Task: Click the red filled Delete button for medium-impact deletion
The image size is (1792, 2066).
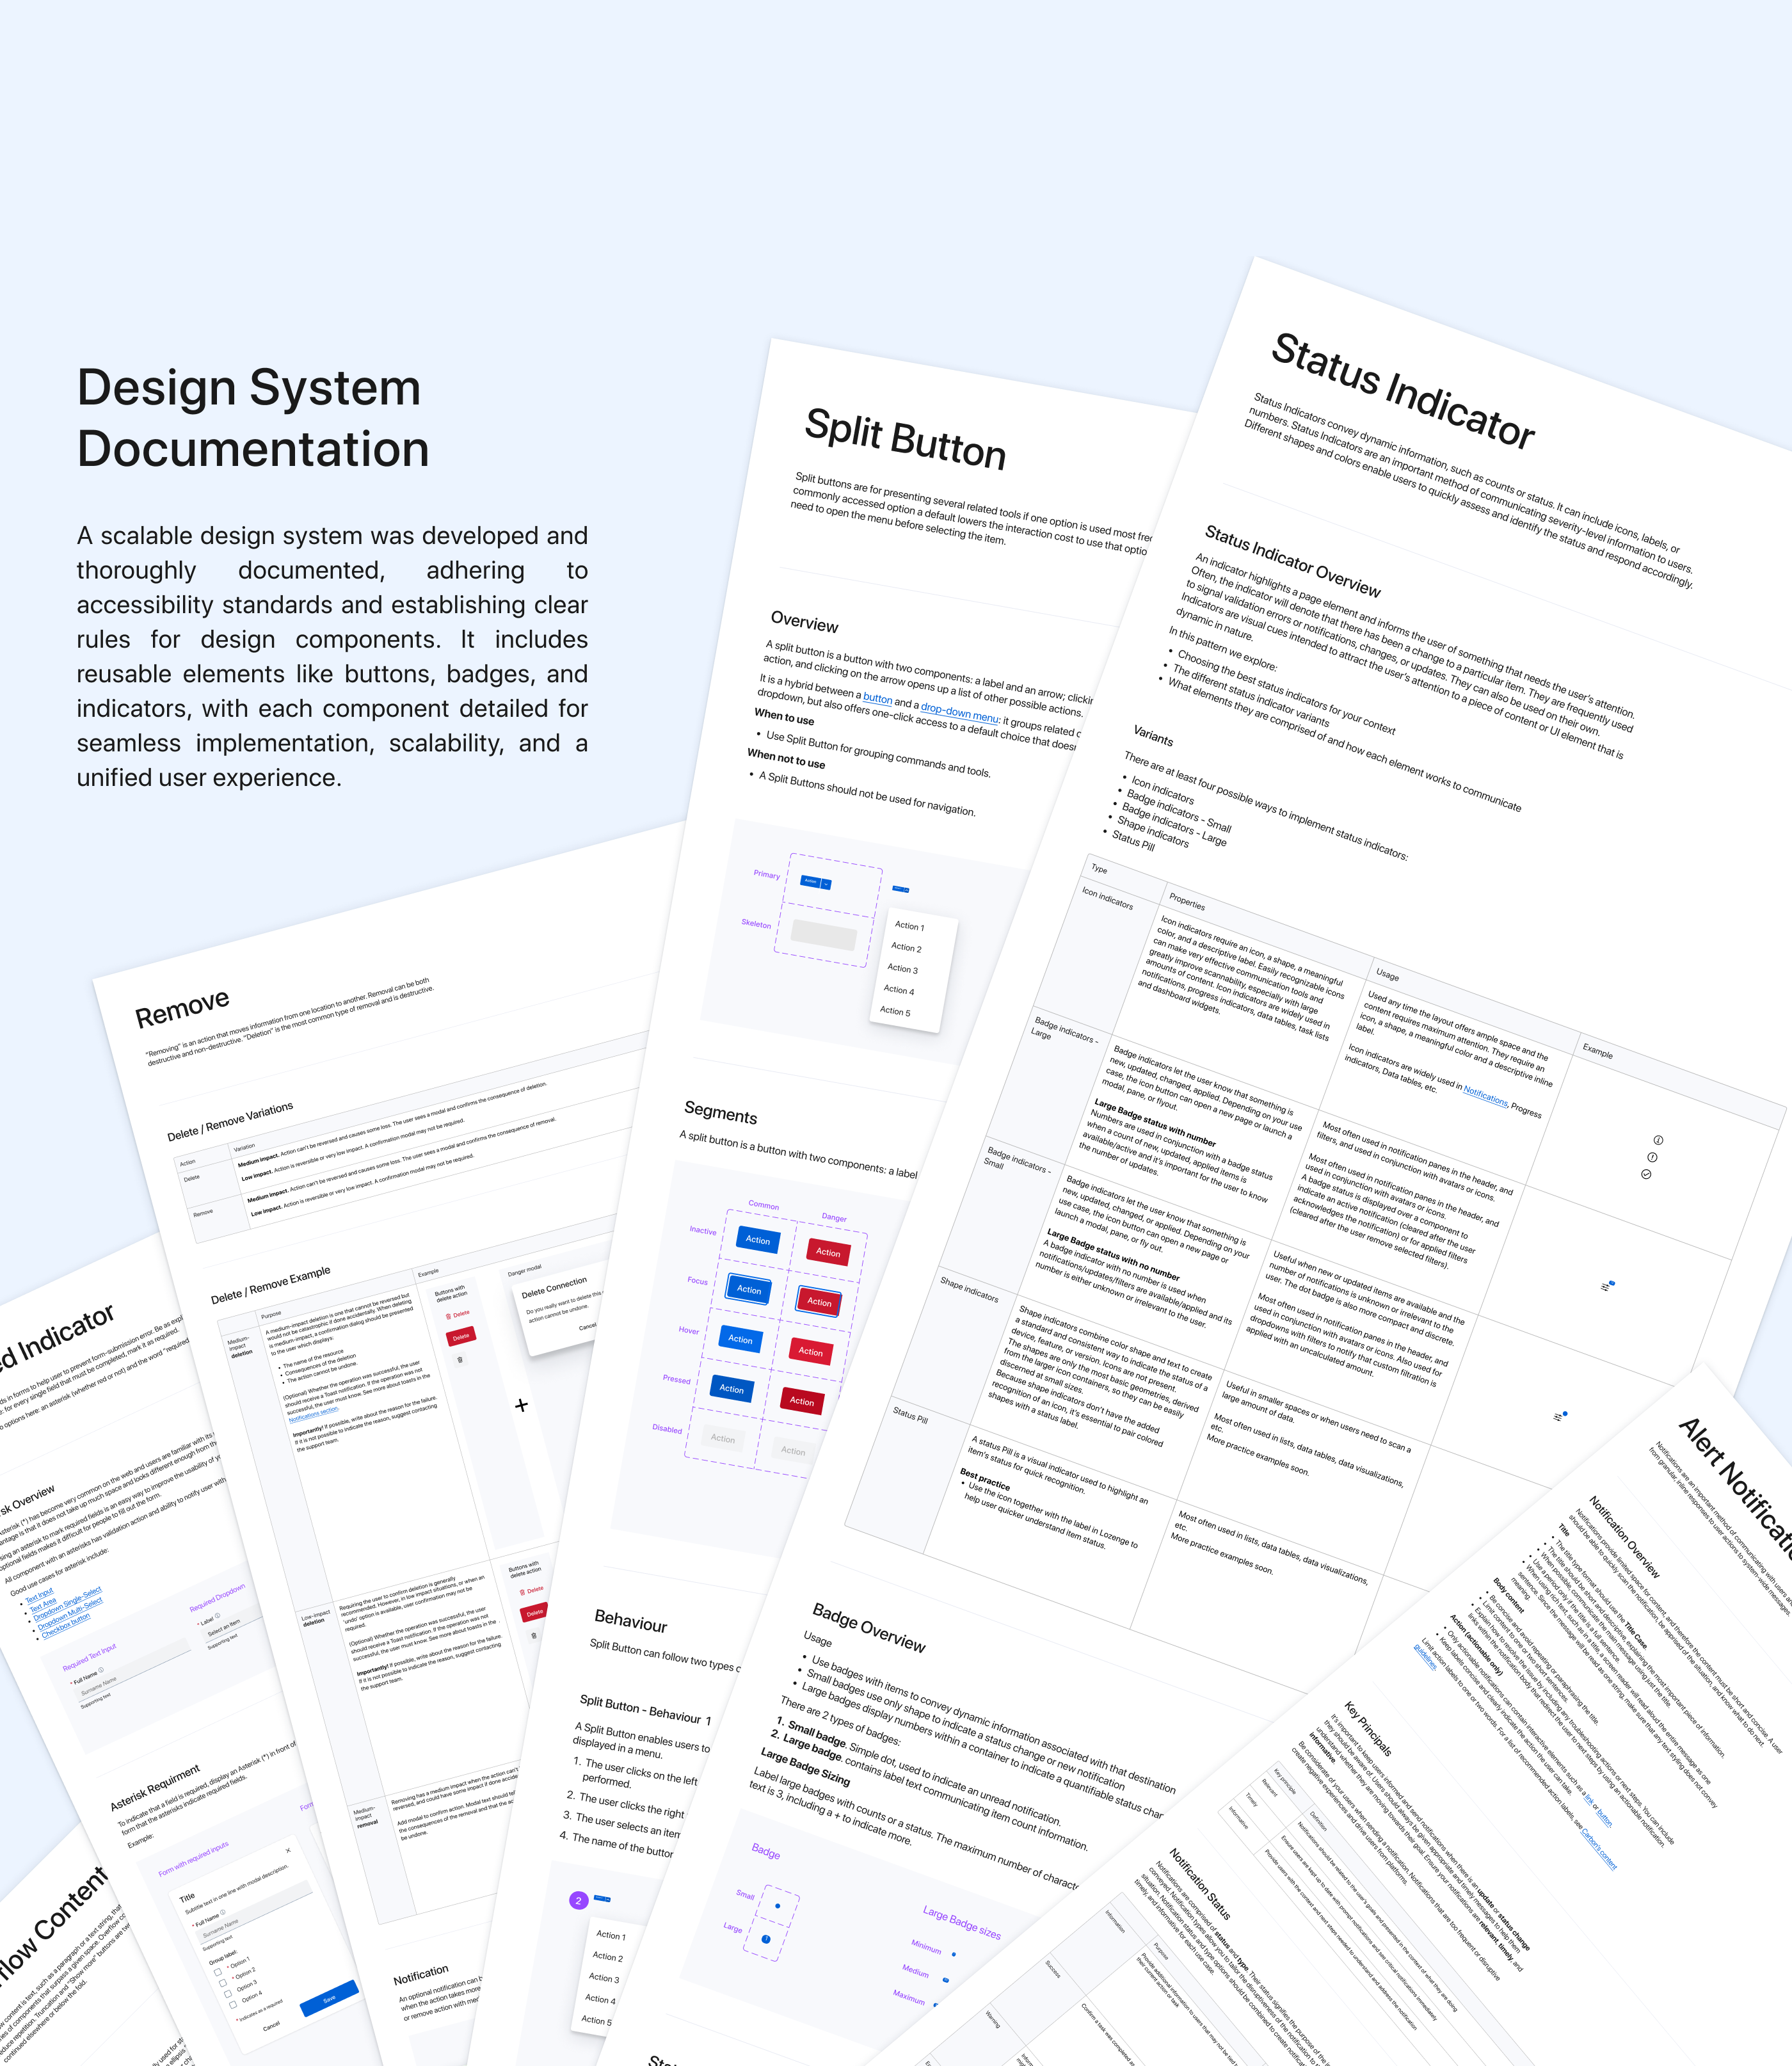Action: (x=461, y=1337)
